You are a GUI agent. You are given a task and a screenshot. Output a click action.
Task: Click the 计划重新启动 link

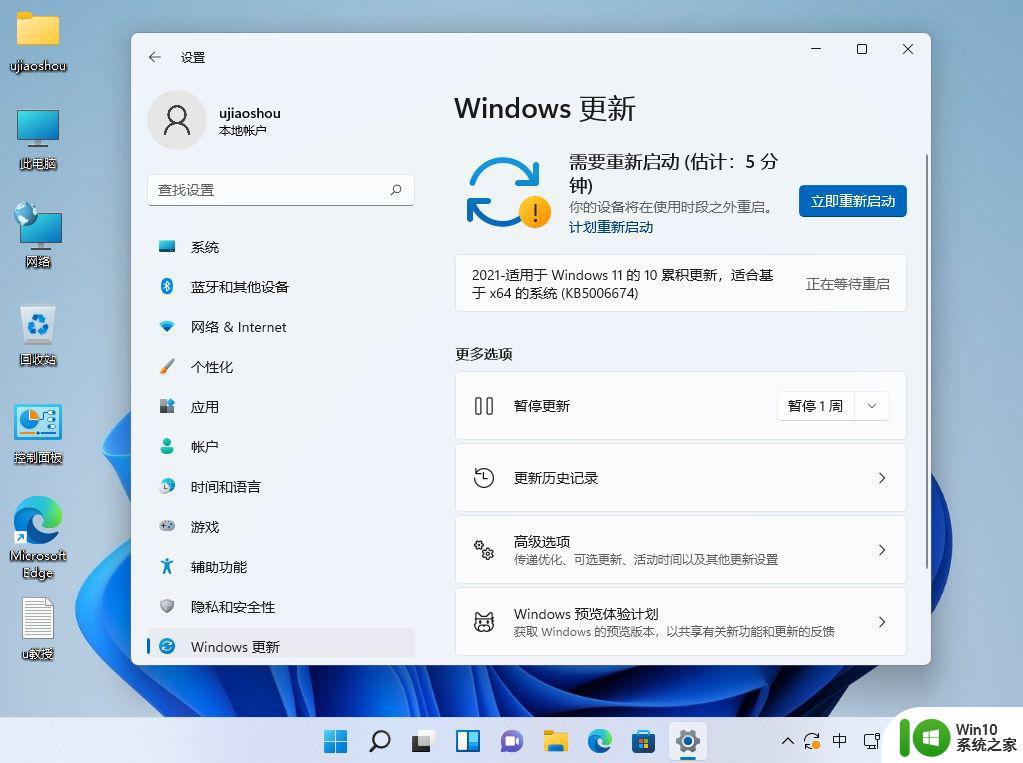[611, 227]
